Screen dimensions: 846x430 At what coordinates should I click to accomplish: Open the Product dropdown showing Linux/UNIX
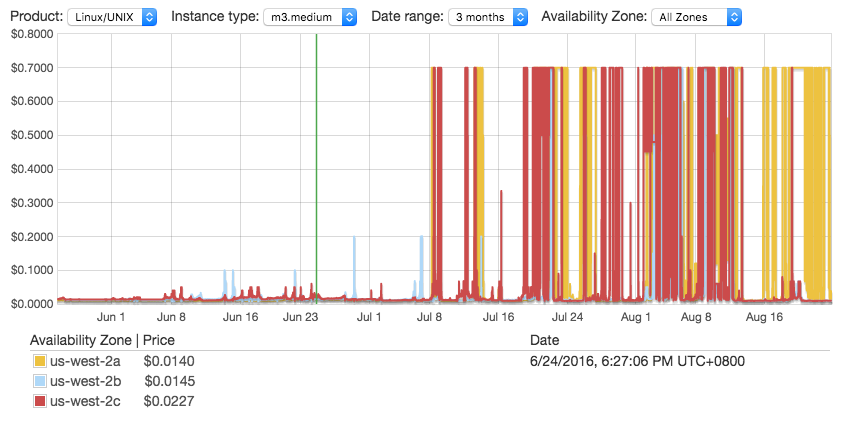point(111,17)
